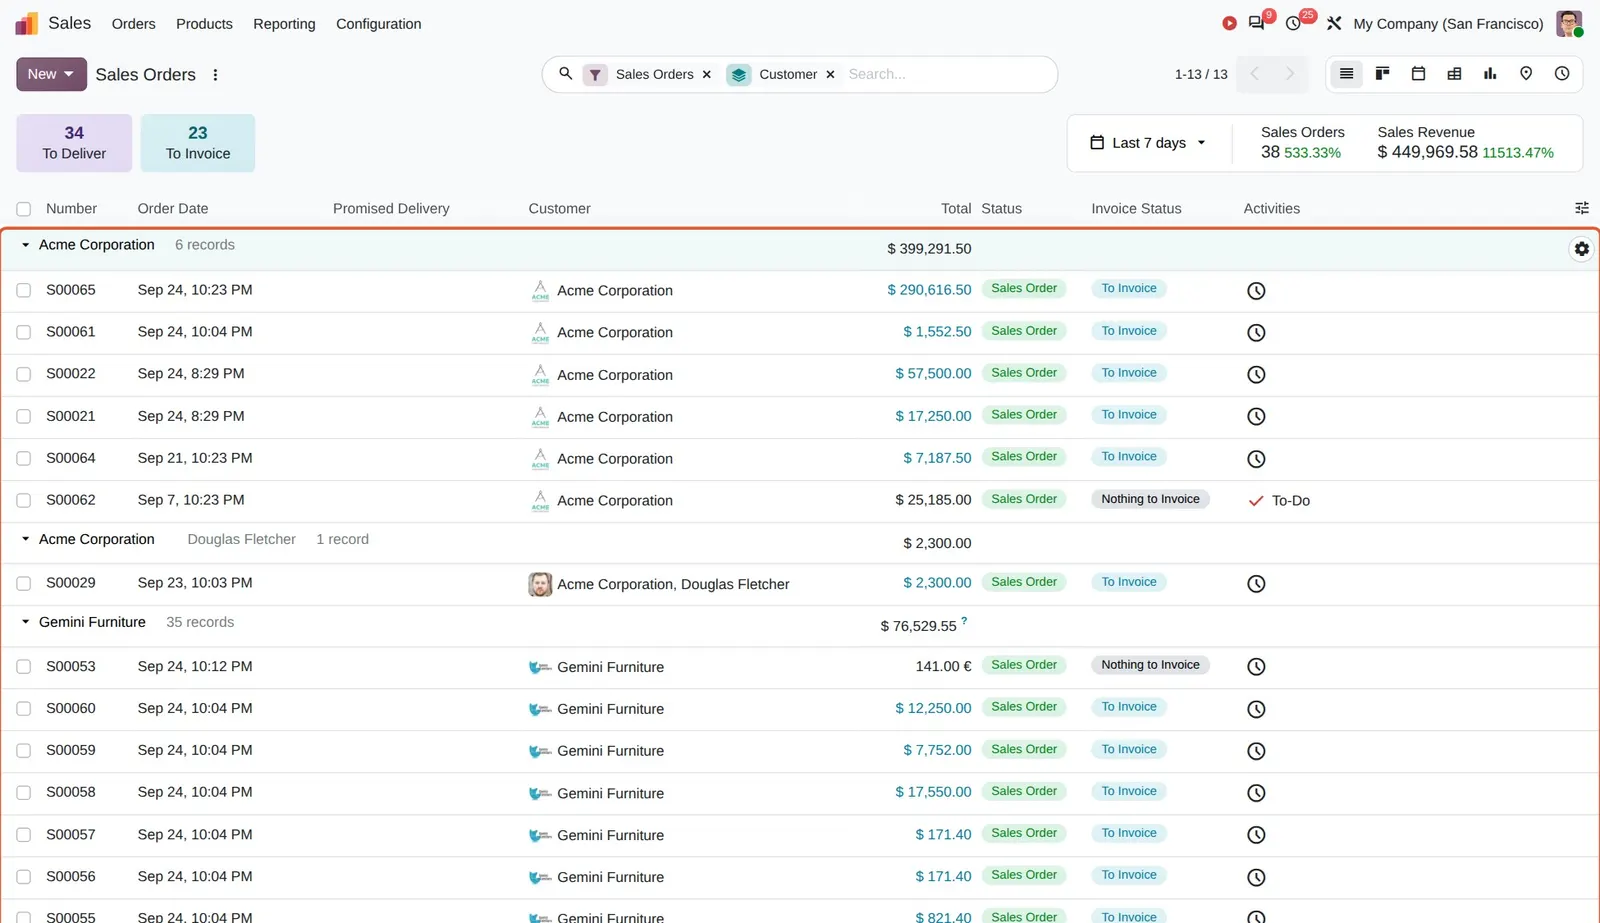Screen dimensions: 1600x923
Task: Click the Sales Orders 38 stat
Action: pos(1302,143)
